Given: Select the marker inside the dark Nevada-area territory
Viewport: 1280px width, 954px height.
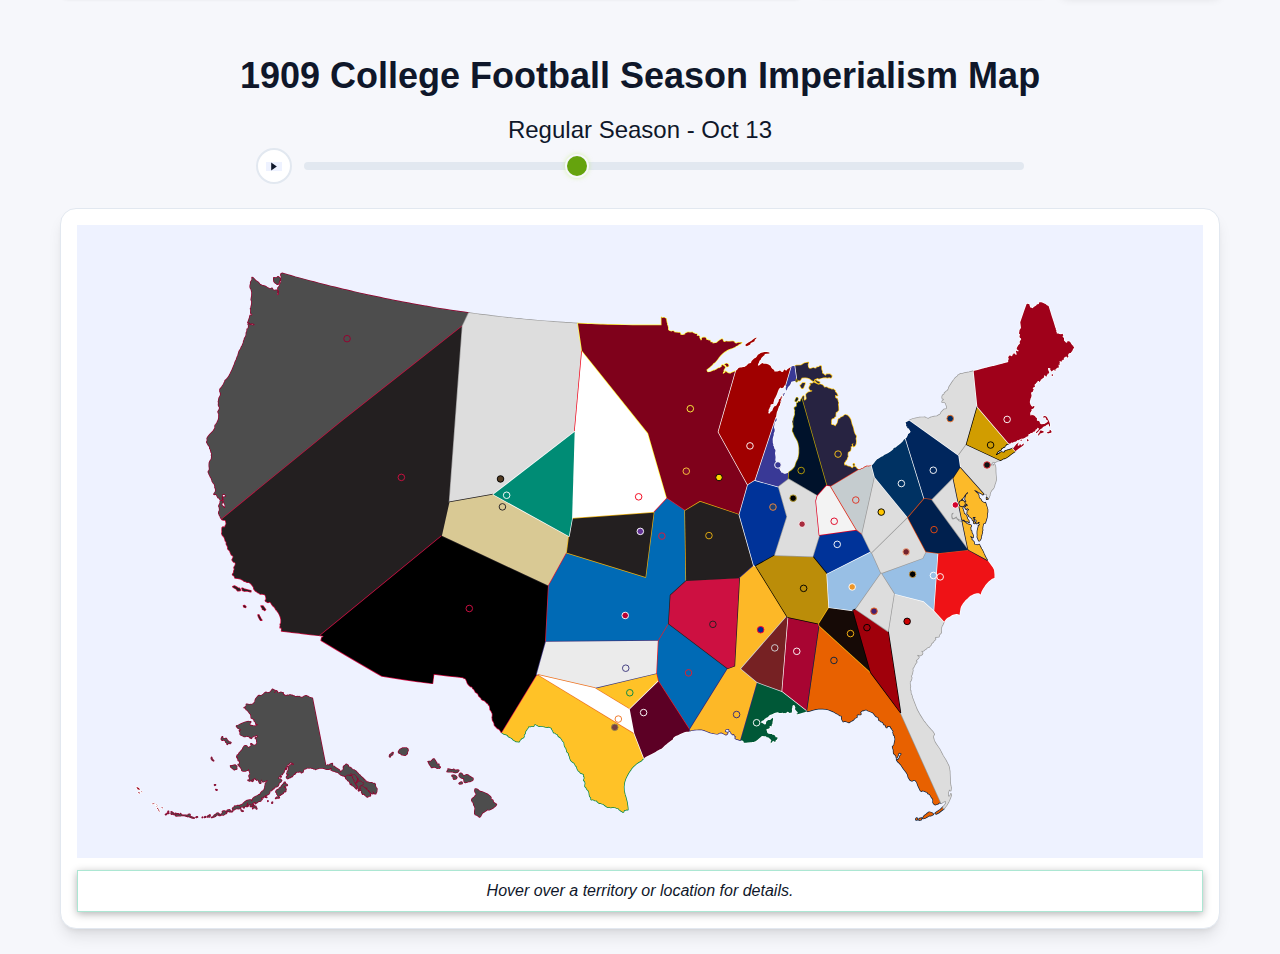Looking at the screenshot, I should [x=401, y=478].
